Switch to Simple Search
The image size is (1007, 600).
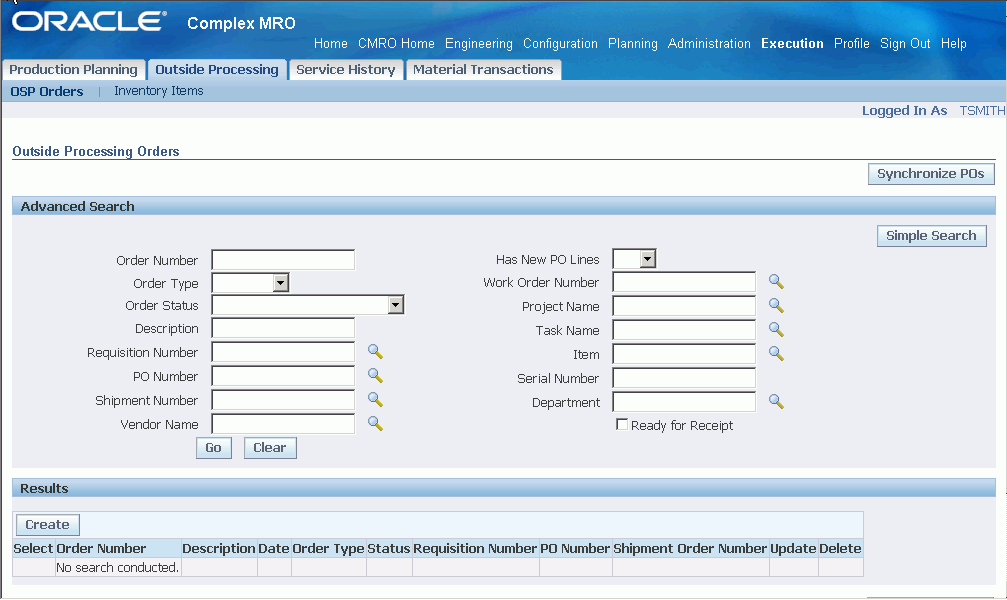[x=931, y=236]
